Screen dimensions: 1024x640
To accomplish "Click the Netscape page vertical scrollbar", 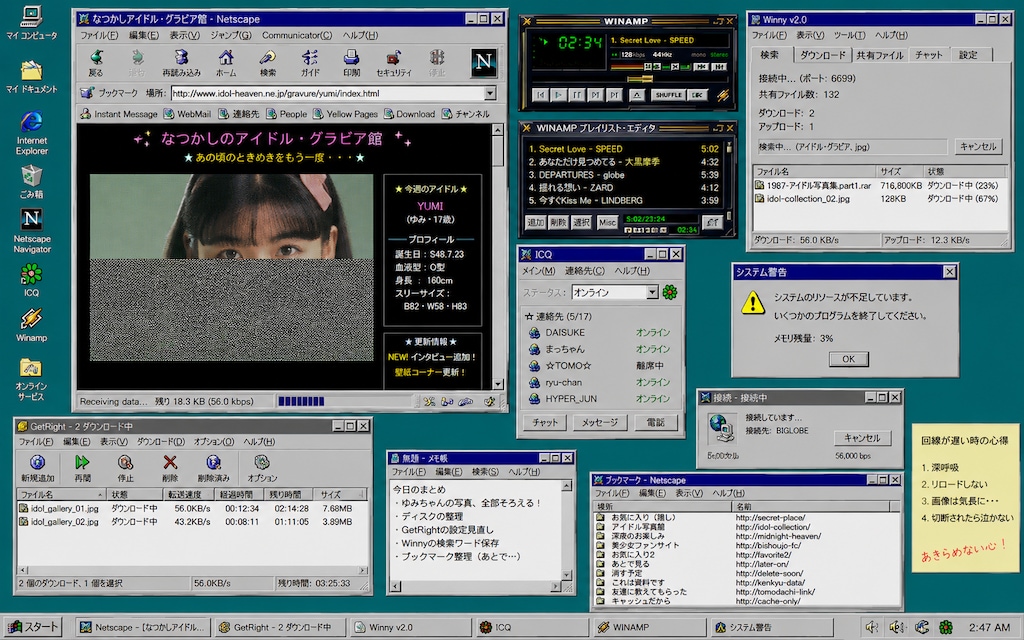I will tap(498, 257).
